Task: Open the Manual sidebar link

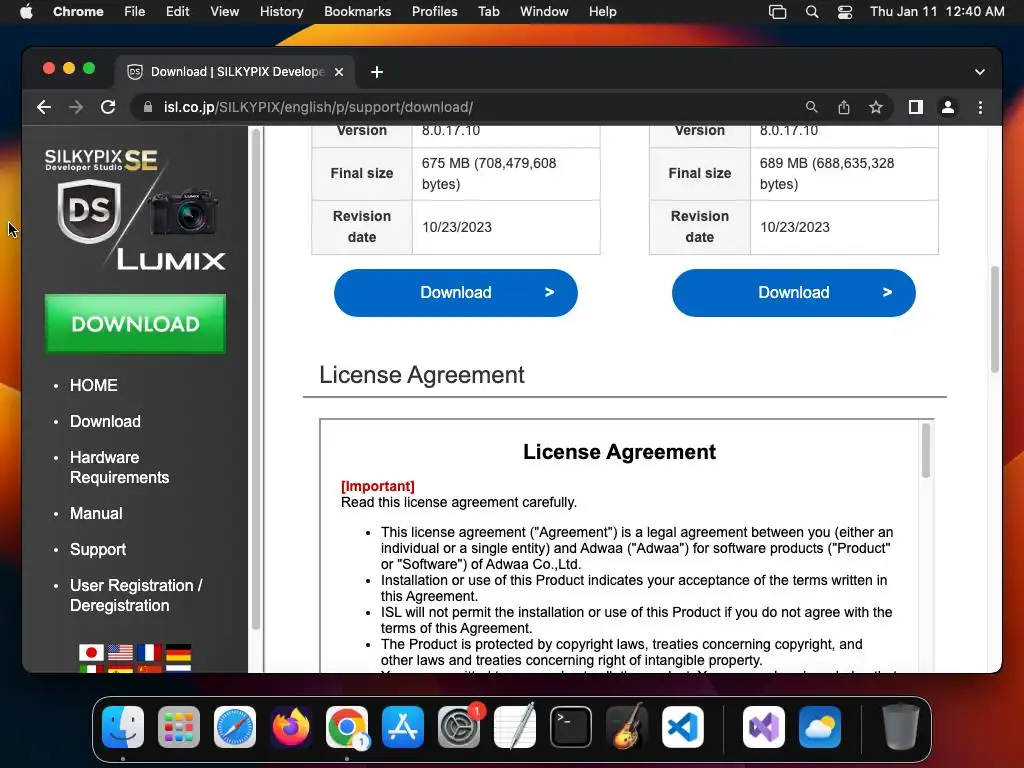Action: tap(96, 513)
